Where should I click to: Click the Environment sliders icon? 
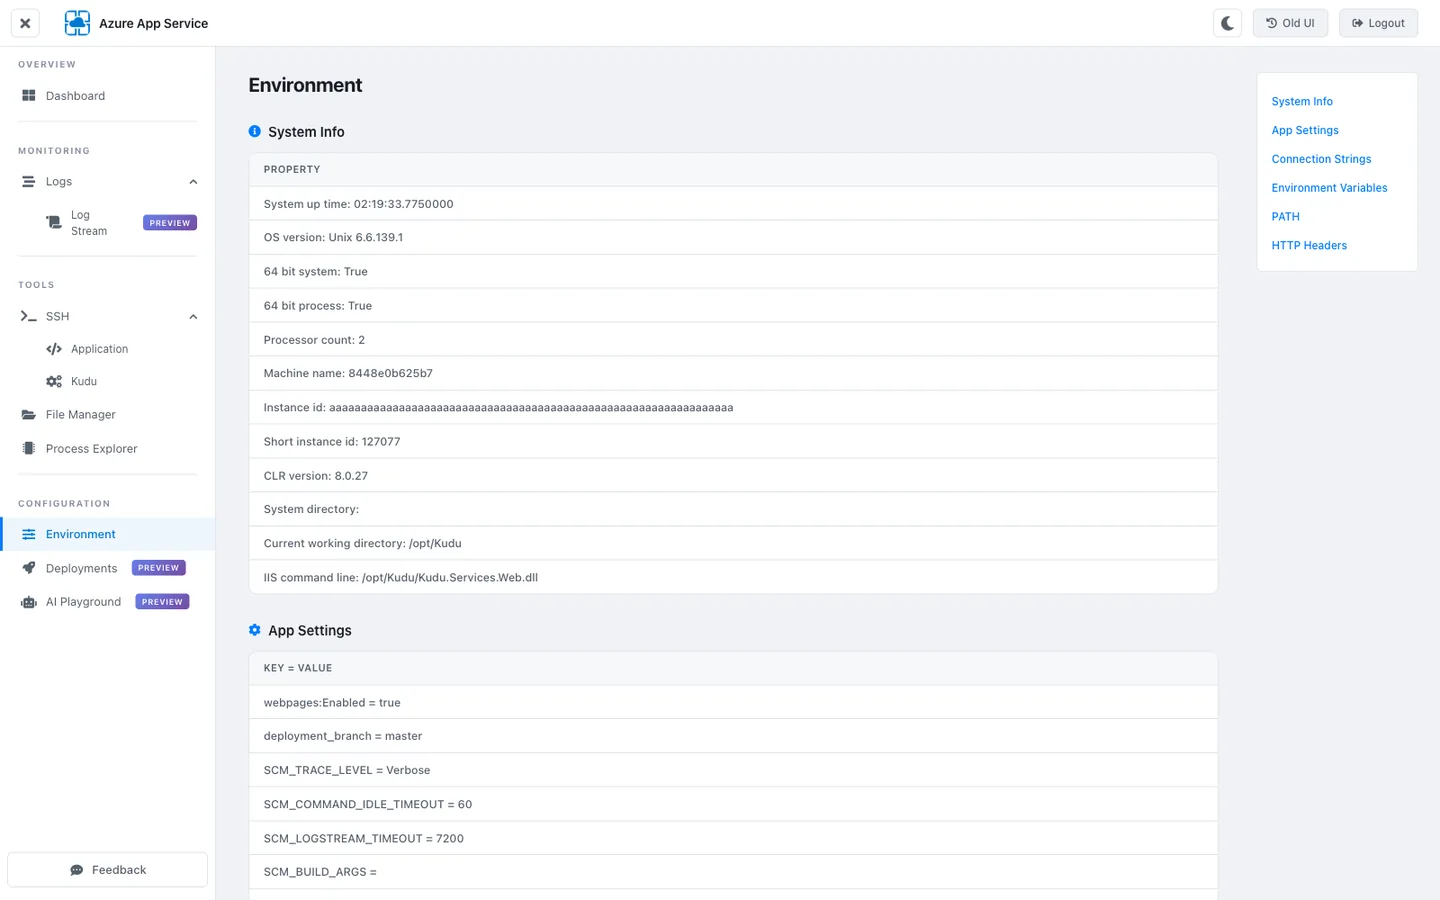click(29, 535)
